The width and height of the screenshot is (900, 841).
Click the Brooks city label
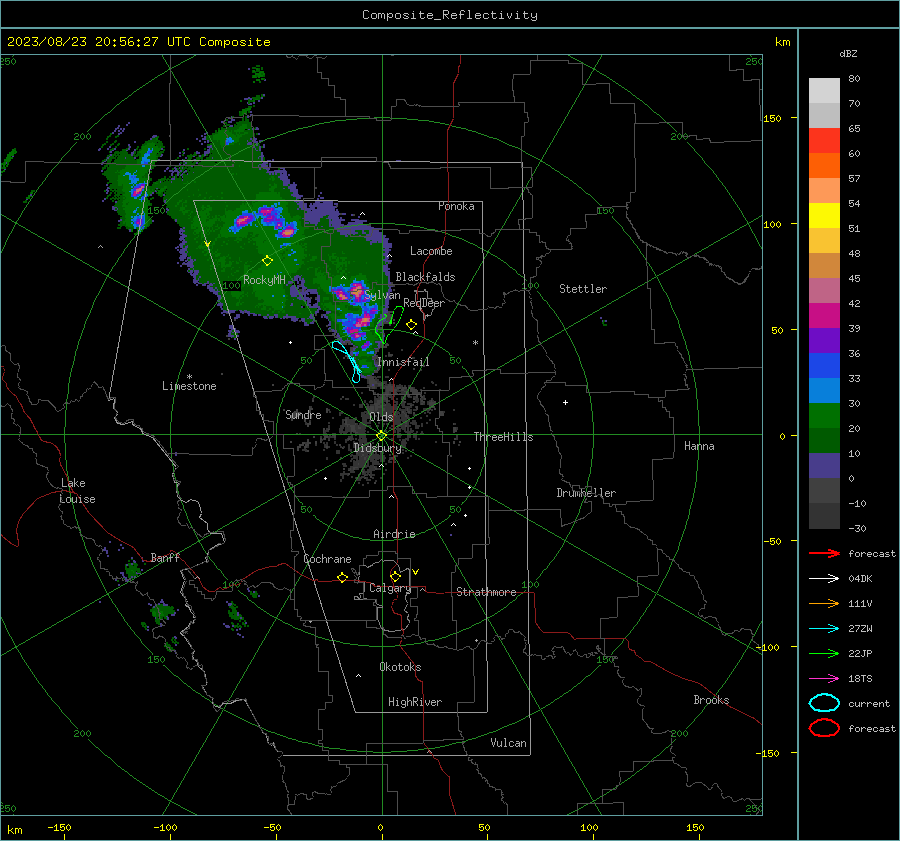tap(711, 700)
